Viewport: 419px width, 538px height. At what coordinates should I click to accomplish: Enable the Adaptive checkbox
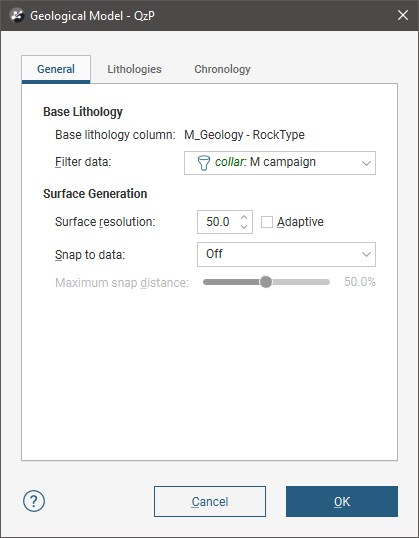click(x=267, y=222)
